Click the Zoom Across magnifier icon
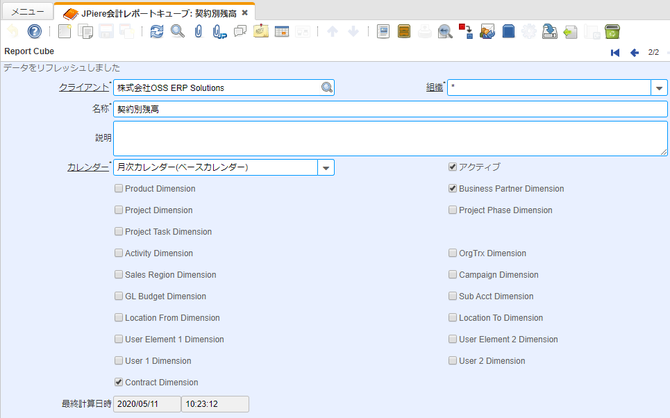 click(445, 31)
